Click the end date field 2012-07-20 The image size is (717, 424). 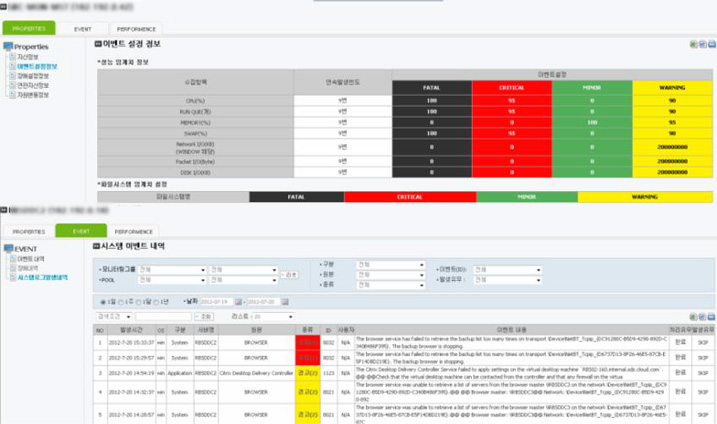263,302
